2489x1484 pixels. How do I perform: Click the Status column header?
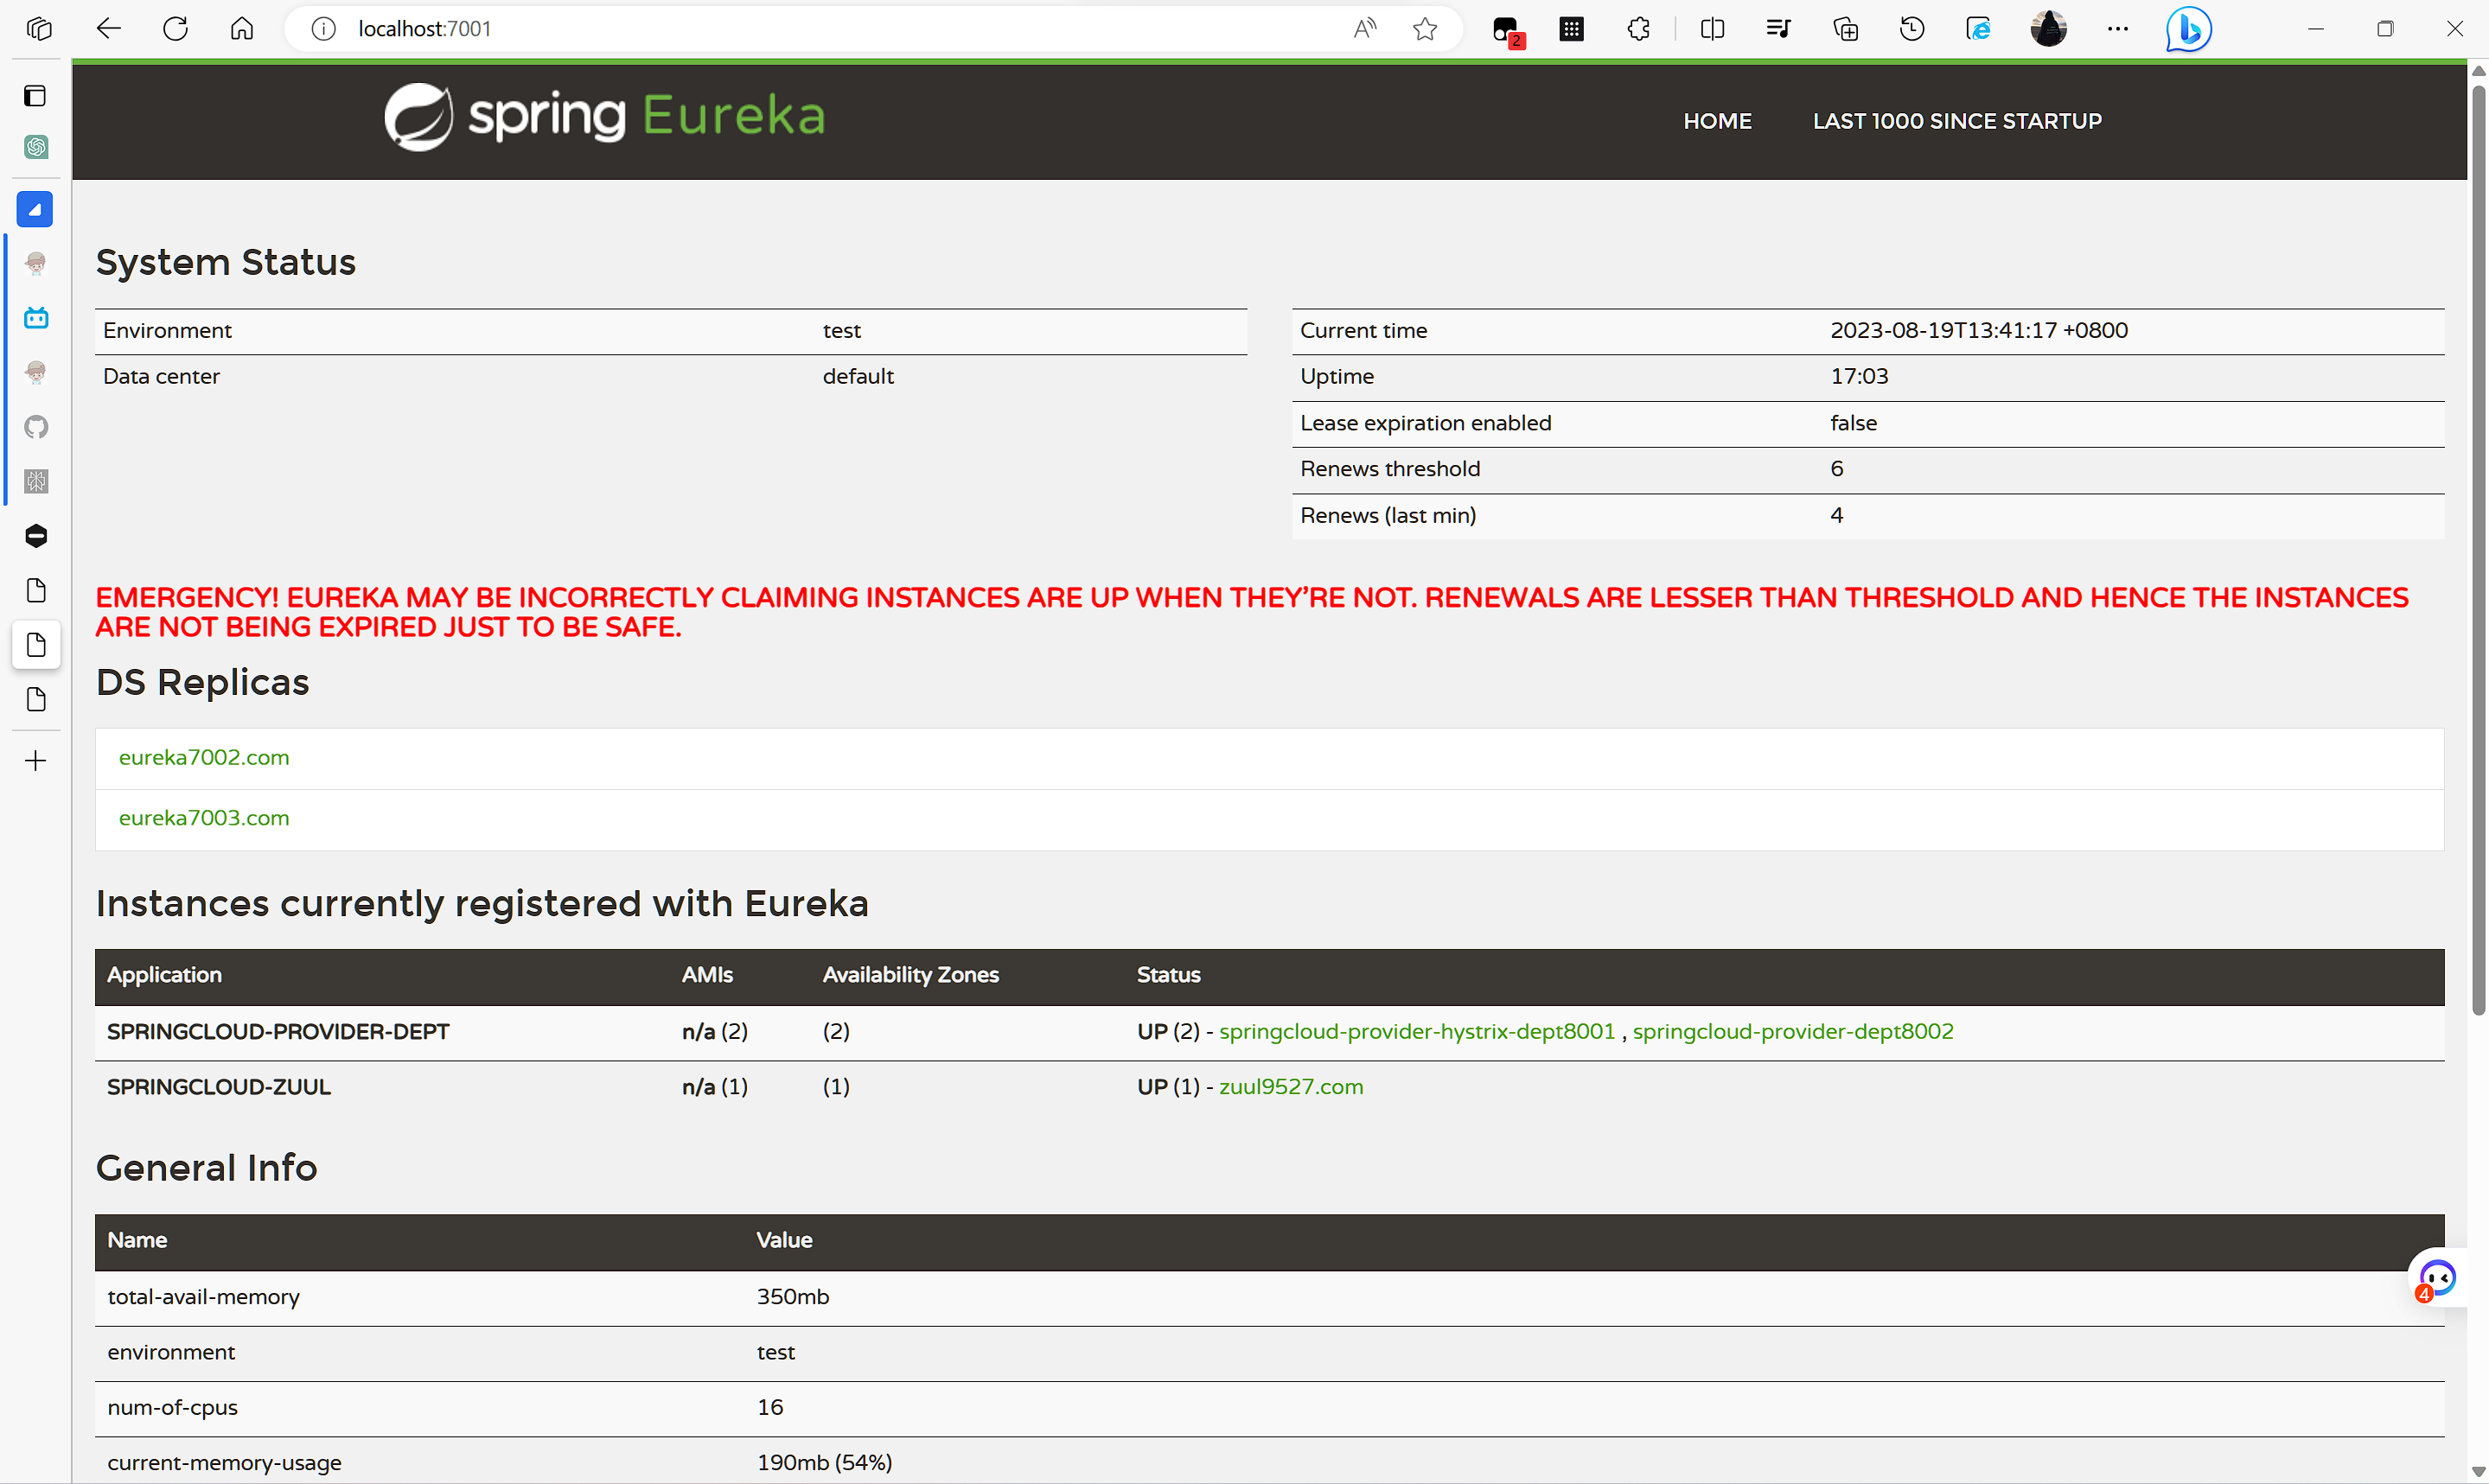(x=1168, y=975)
